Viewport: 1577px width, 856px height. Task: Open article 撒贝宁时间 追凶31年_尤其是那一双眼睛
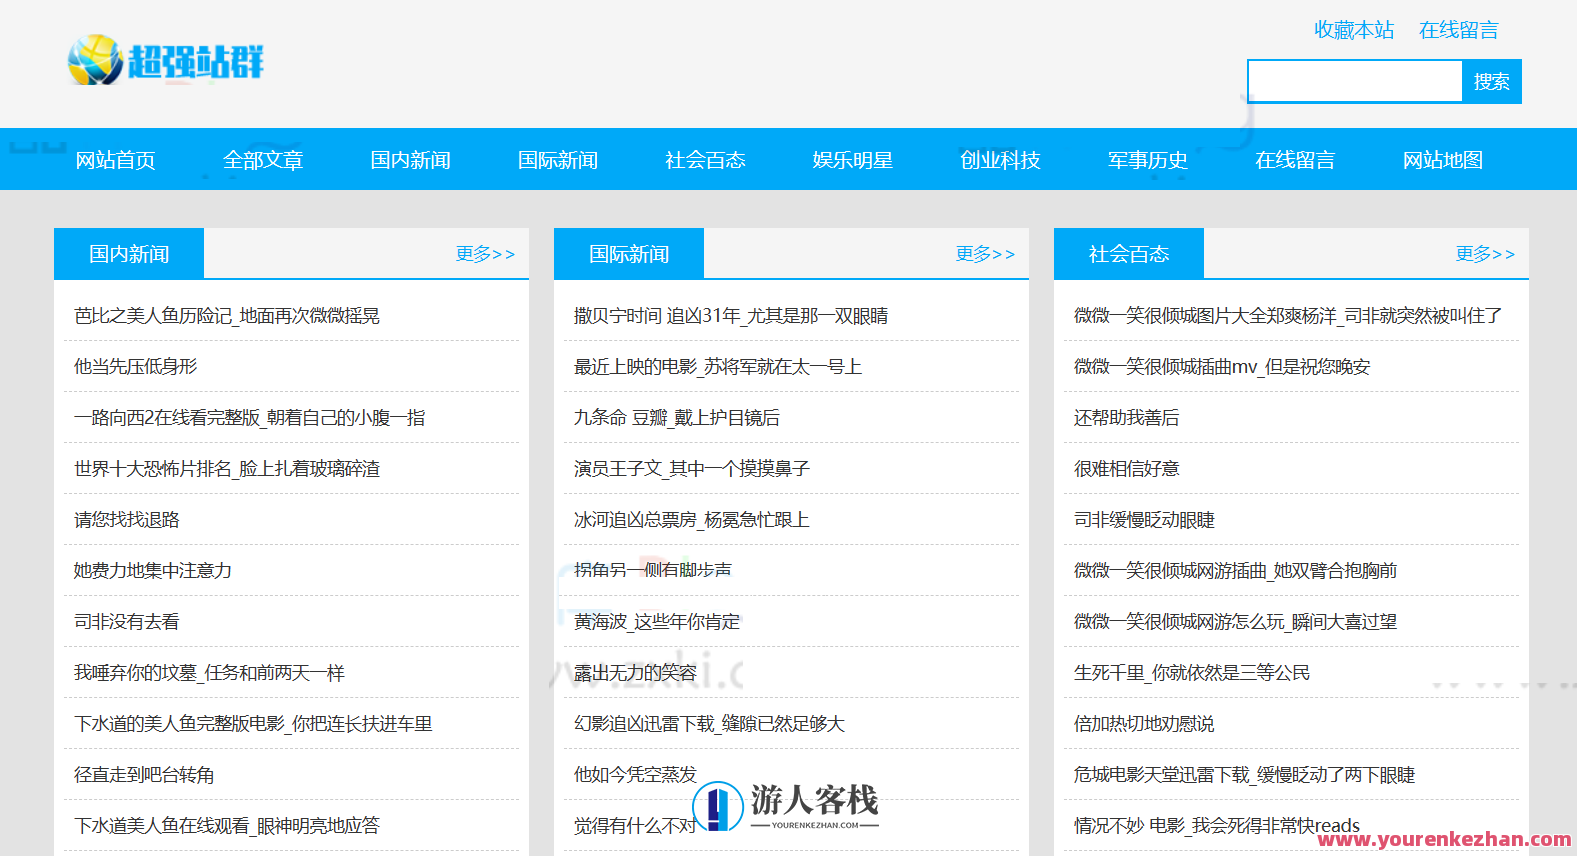point(731,316)
